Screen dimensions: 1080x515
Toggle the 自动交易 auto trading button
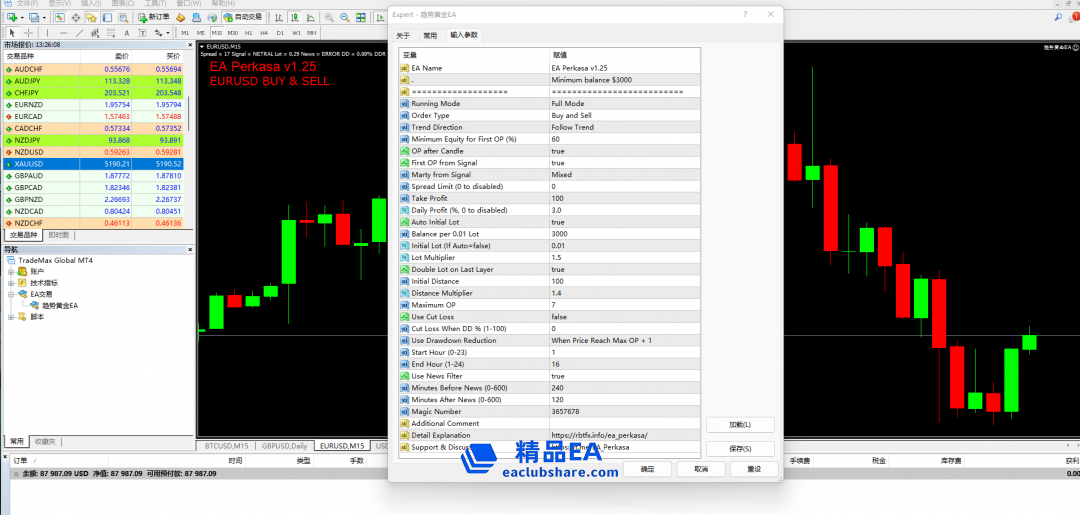coord(241,18)
